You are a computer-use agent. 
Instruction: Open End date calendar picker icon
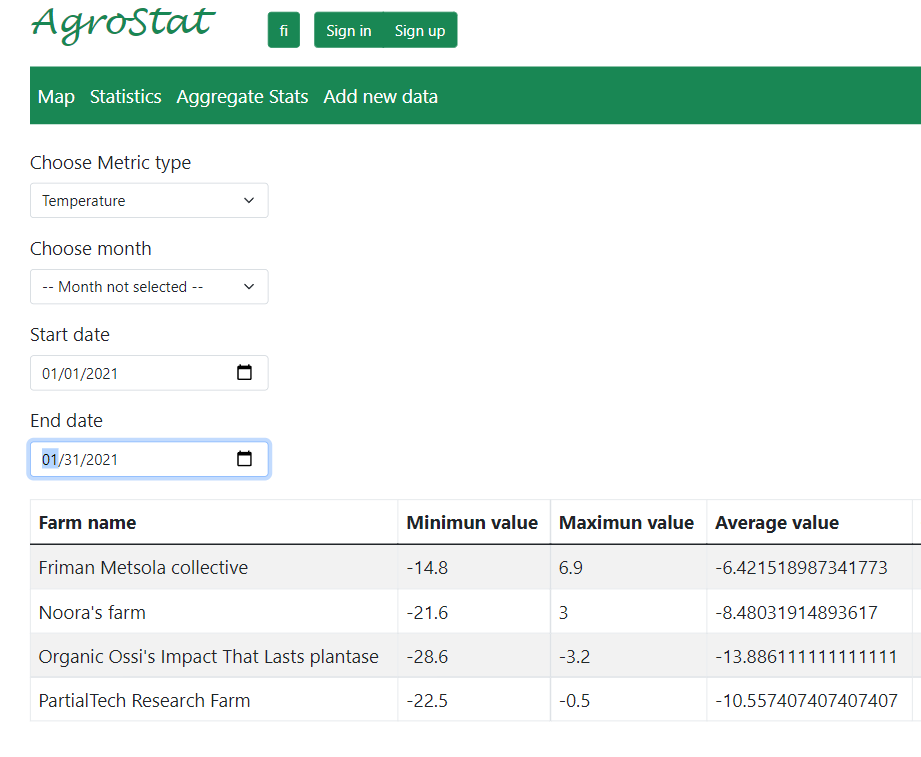244,459
